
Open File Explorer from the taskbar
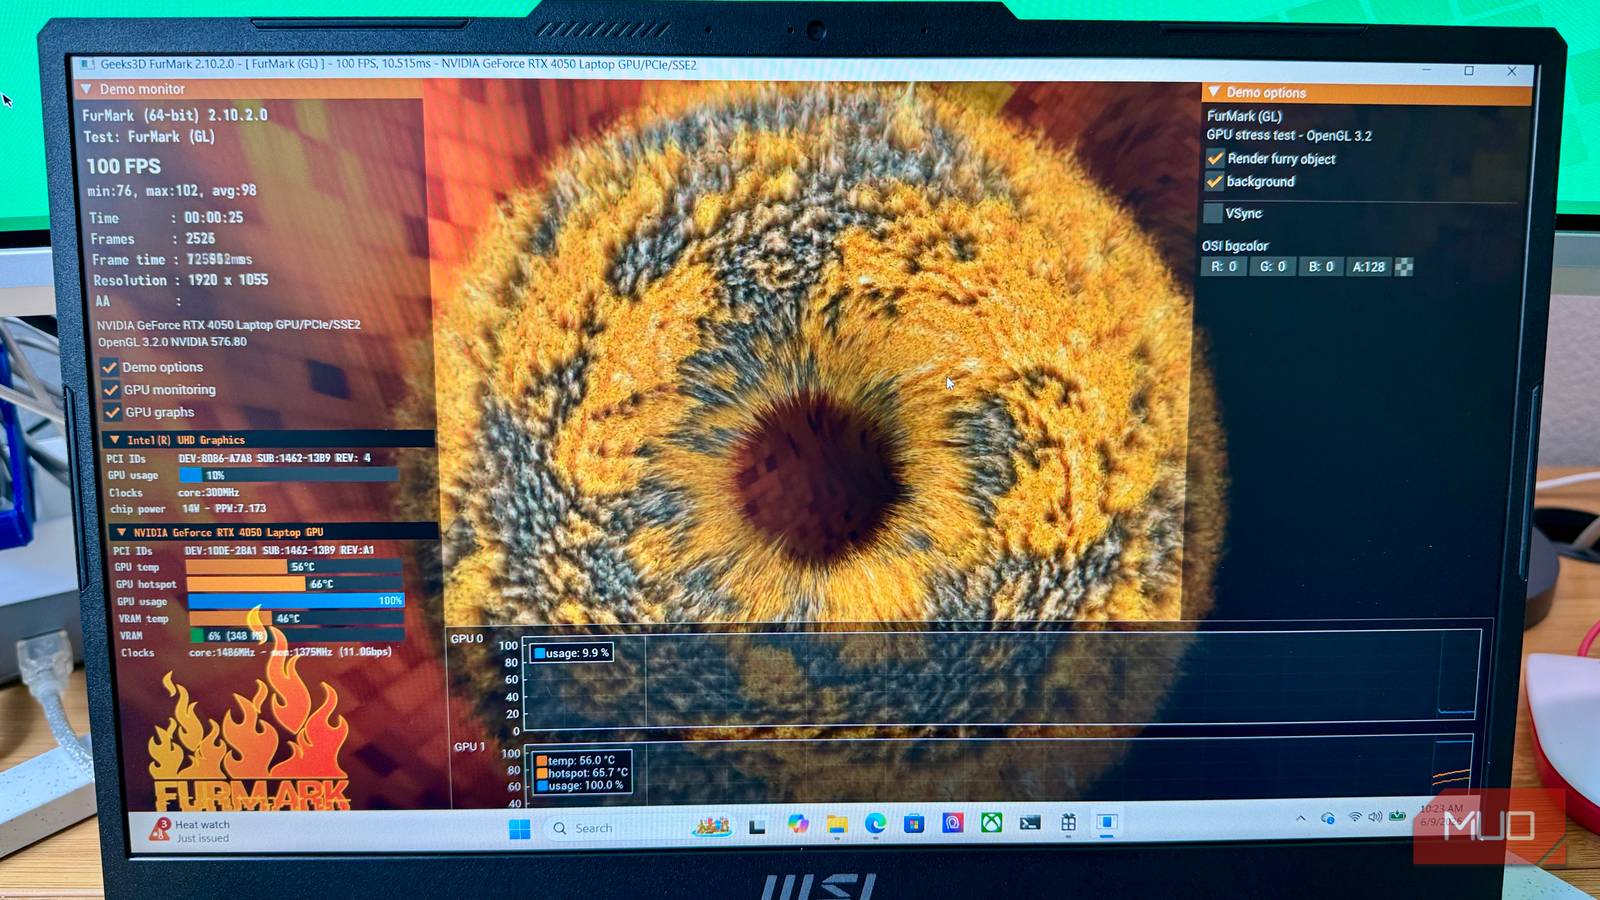(837, 824)
